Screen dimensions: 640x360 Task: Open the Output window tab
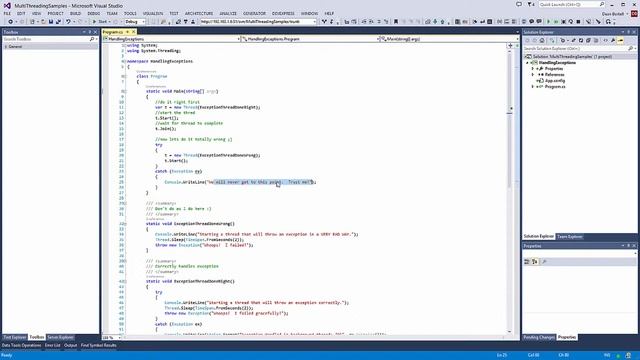71,346
